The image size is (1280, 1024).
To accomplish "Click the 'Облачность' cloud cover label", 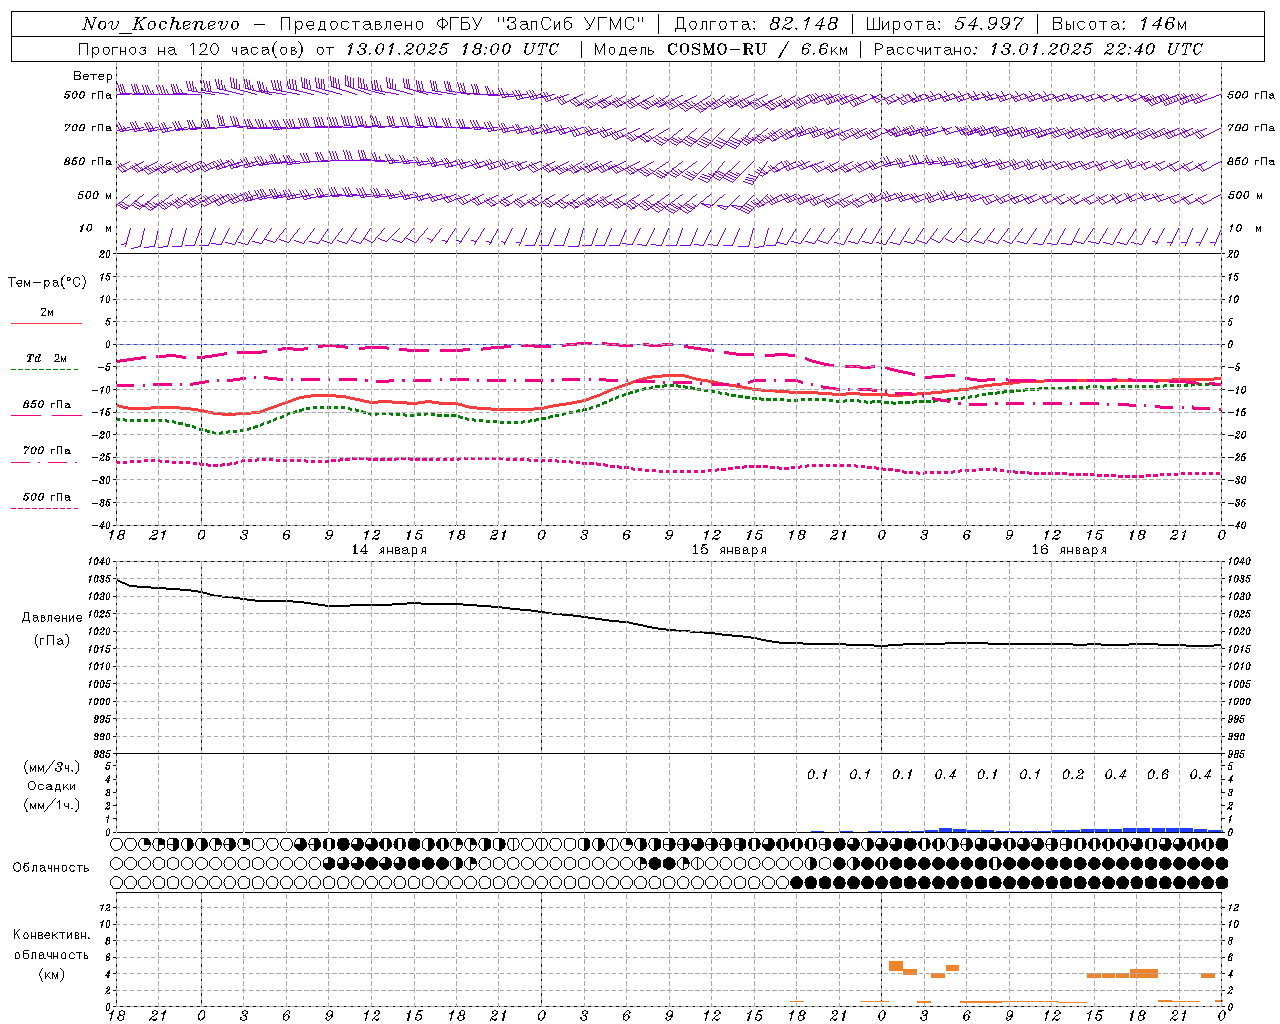I will (51, 868).
